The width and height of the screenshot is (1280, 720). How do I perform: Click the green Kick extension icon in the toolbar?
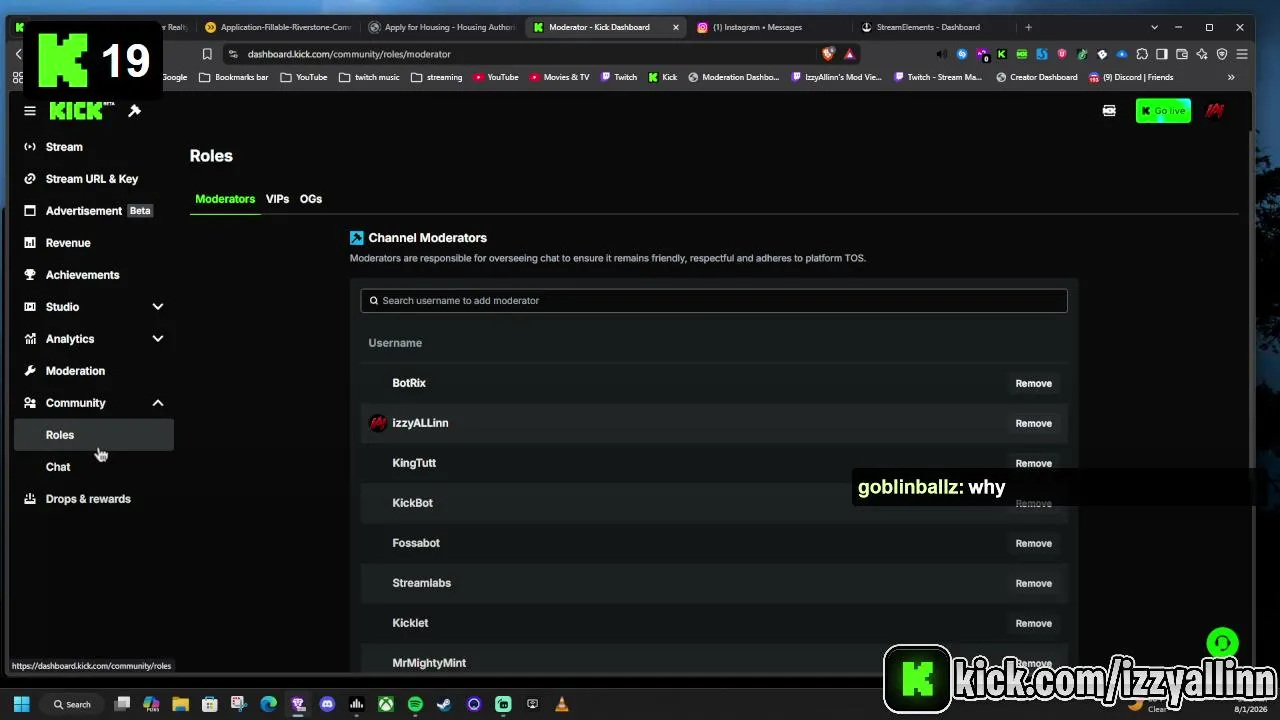point(1002,54)
